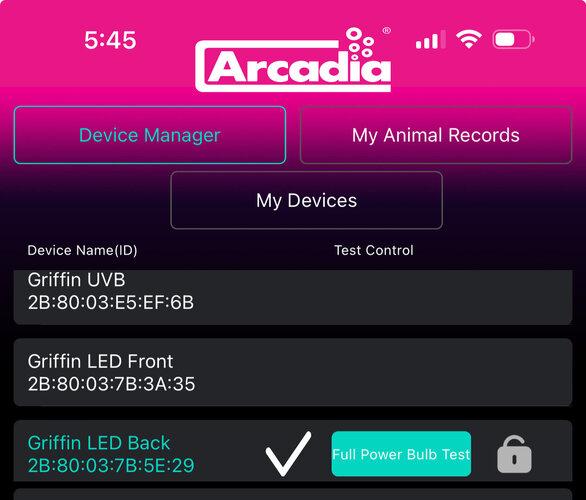
Task: Select the Griffin UVB device row
Action: (x=293, y=297)
